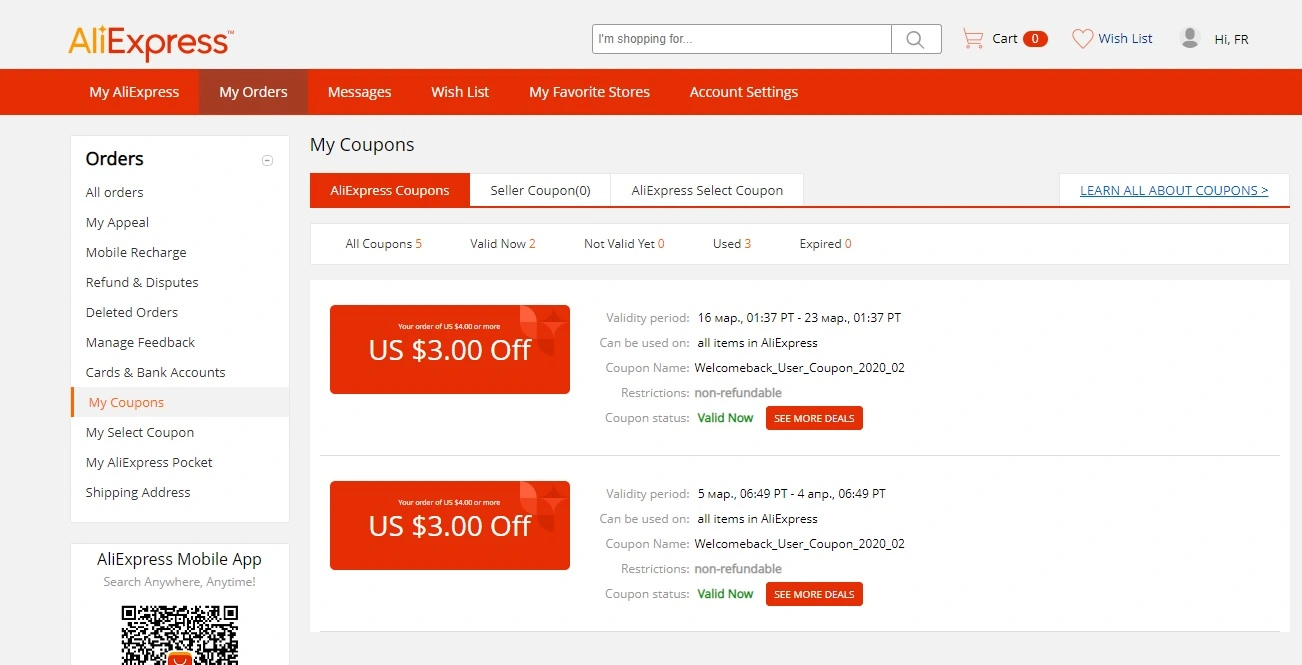Open the shopping cart icon
This screenshot has width=1302, height=665.
pos(973,39)
